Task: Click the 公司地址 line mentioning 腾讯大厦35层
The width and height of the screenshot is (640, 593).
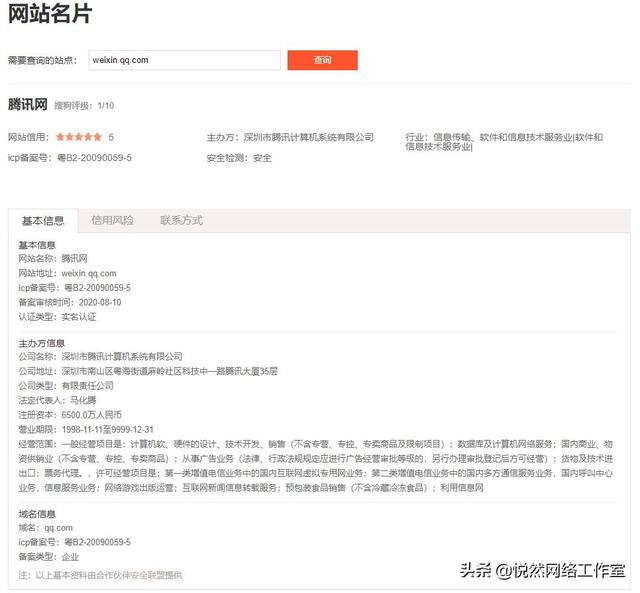Action: coord(148,371)
